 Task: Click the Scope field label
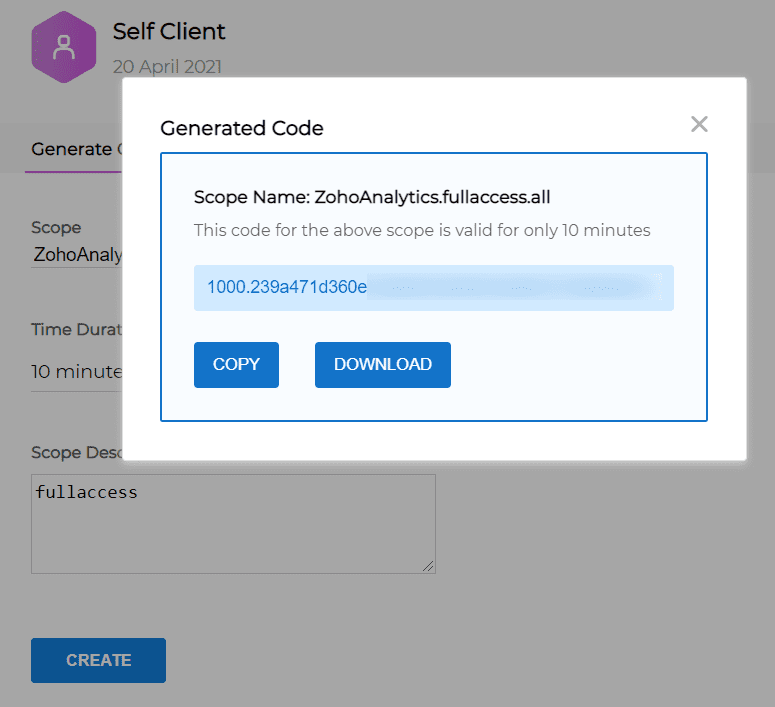(x=56, y=228)
